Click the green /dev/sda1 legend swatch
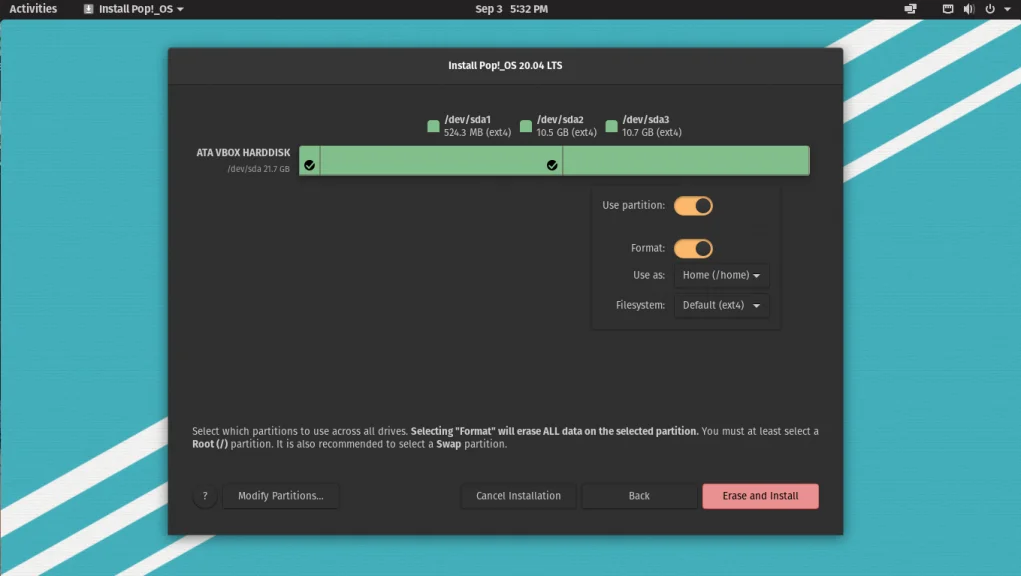 click(x=433, y=126)
